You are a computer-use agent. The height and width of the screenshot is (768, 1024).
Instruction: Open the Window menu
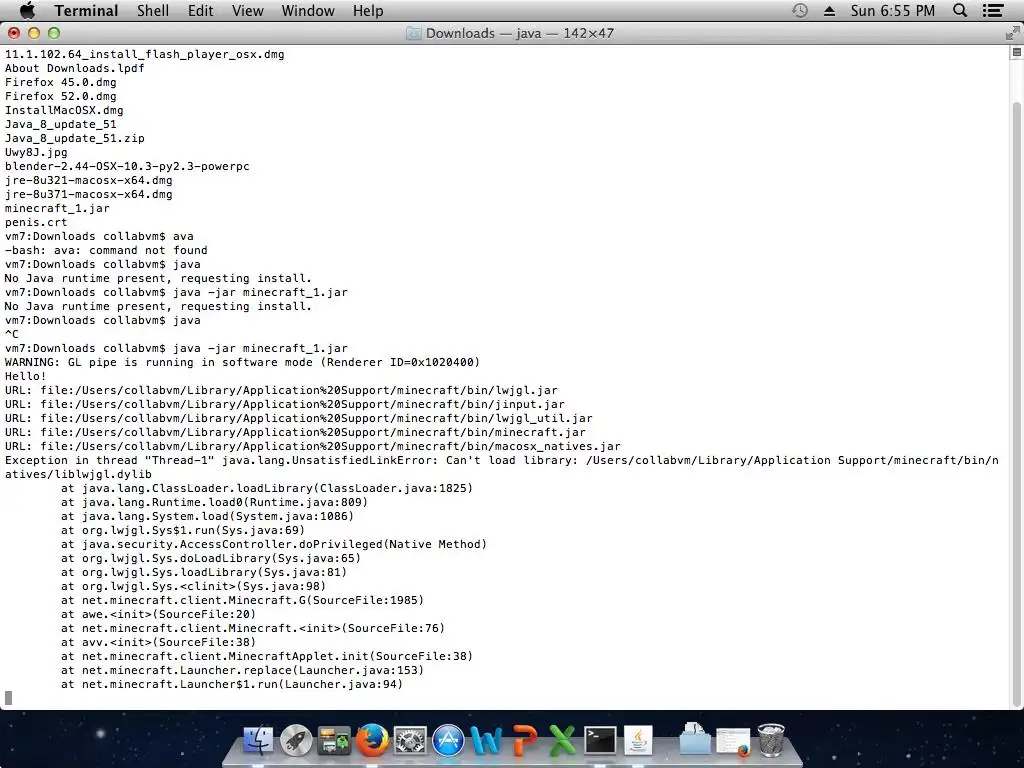tap(308, 10)
